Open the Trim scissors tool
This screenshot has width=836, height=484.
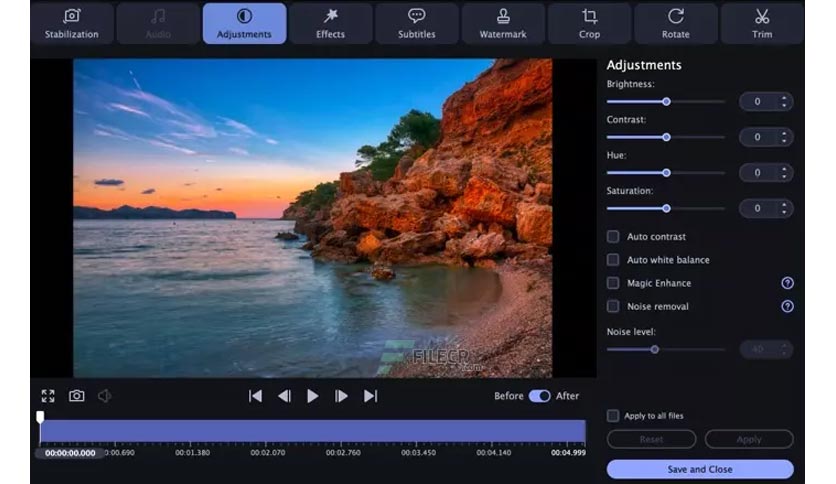(762, 24)
